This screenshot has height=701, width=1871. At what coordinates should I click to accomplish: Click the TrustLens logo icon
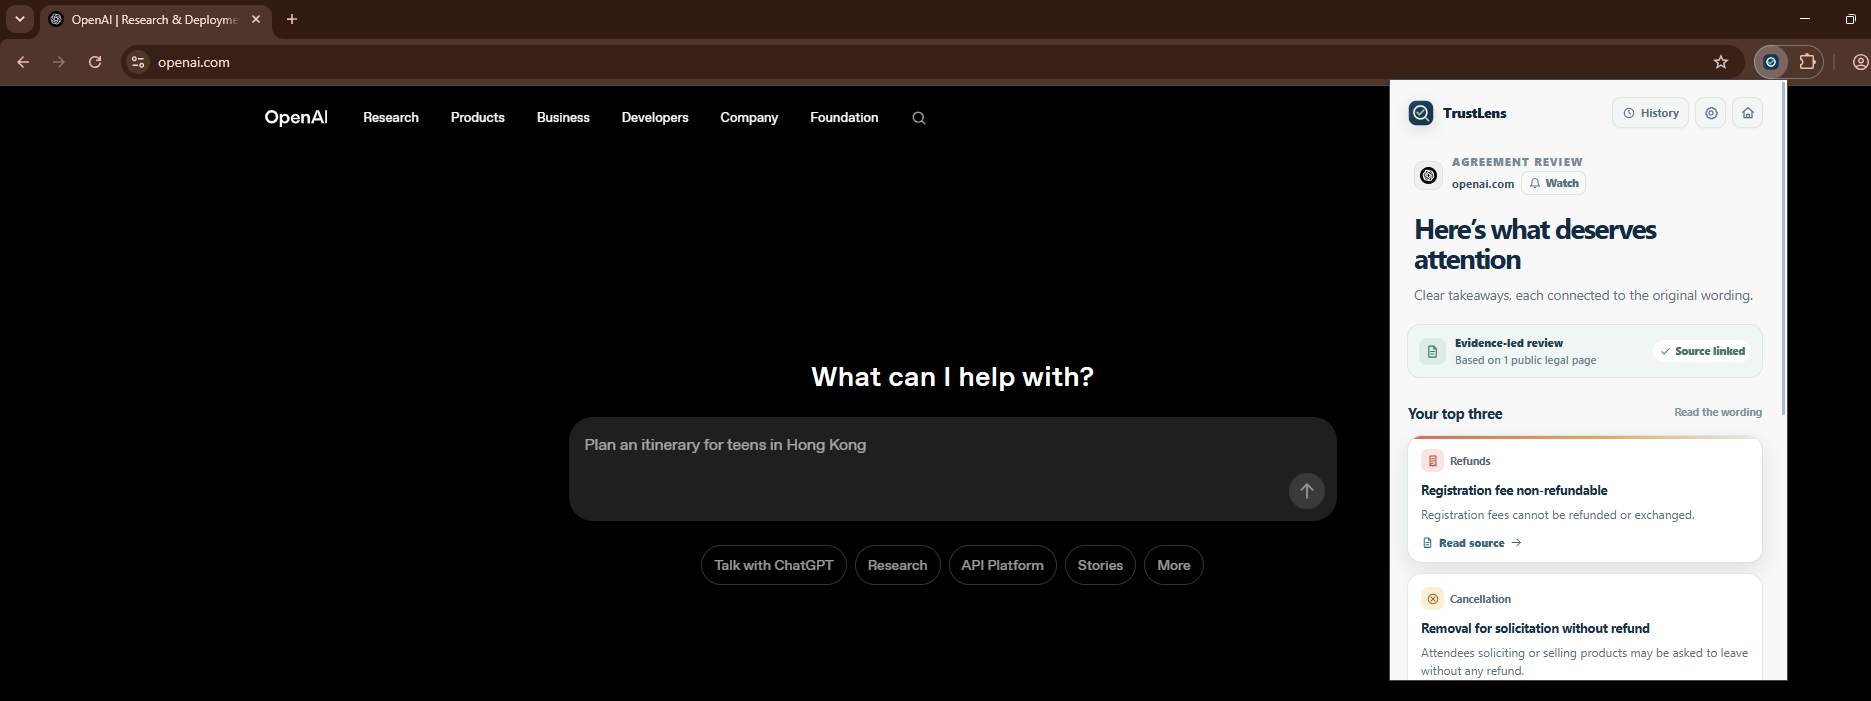pyautogui.click(x=1421, y=113)
